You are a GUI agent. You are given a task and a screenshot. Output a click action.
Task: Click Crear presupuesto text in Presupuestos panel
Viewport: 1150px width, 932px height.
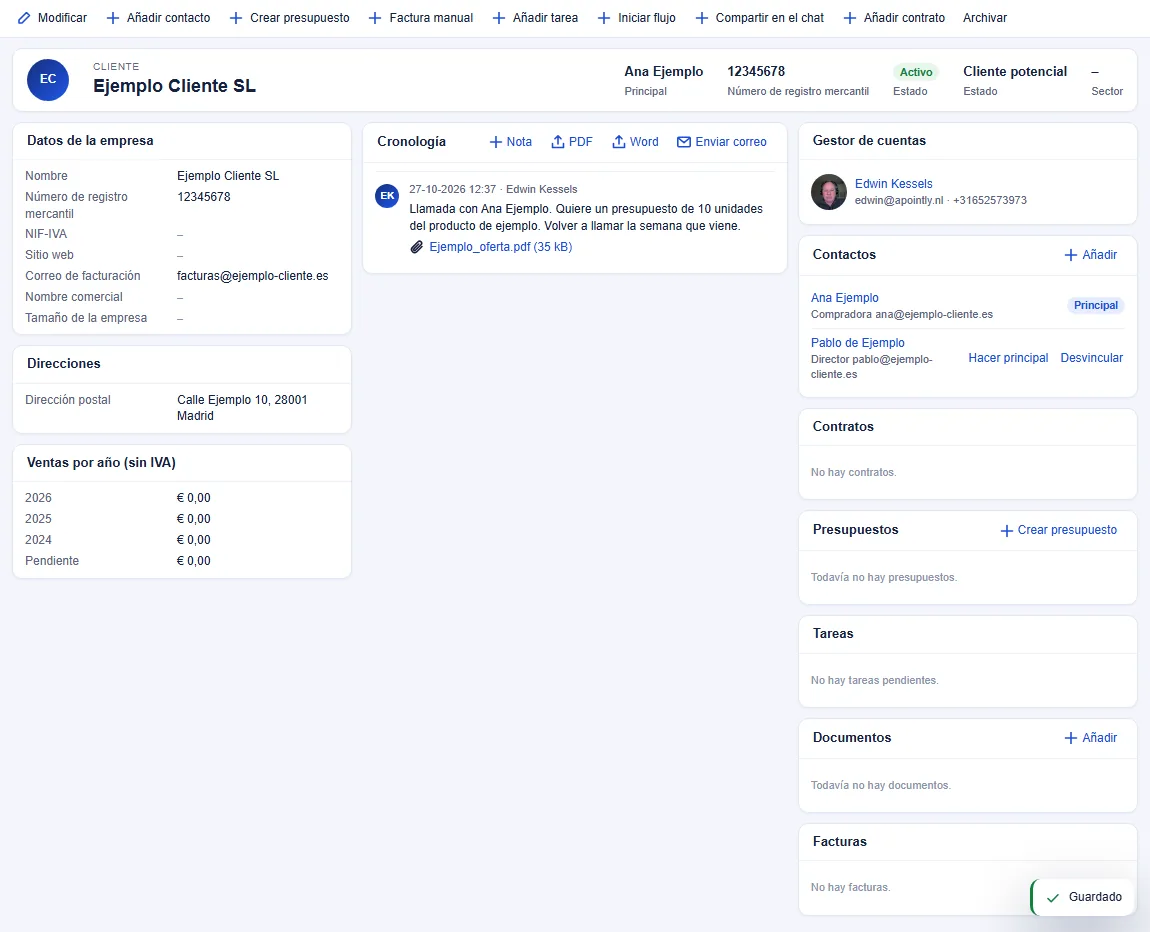(x=1067, y=530)
